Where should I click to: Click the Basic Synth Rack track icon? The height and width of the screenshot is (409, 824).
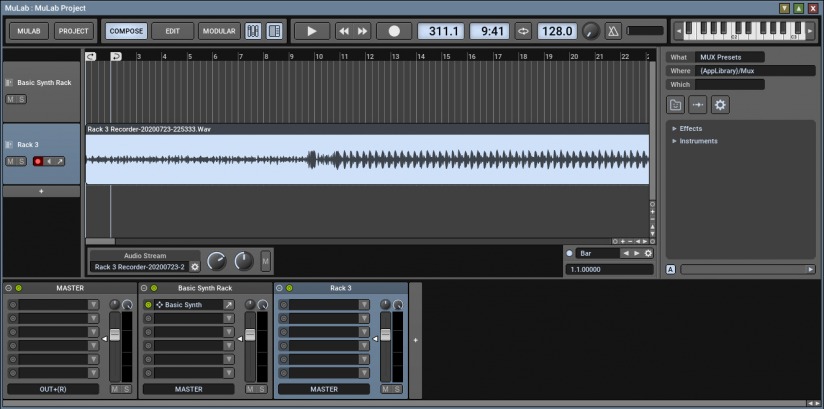coord(9,83)
